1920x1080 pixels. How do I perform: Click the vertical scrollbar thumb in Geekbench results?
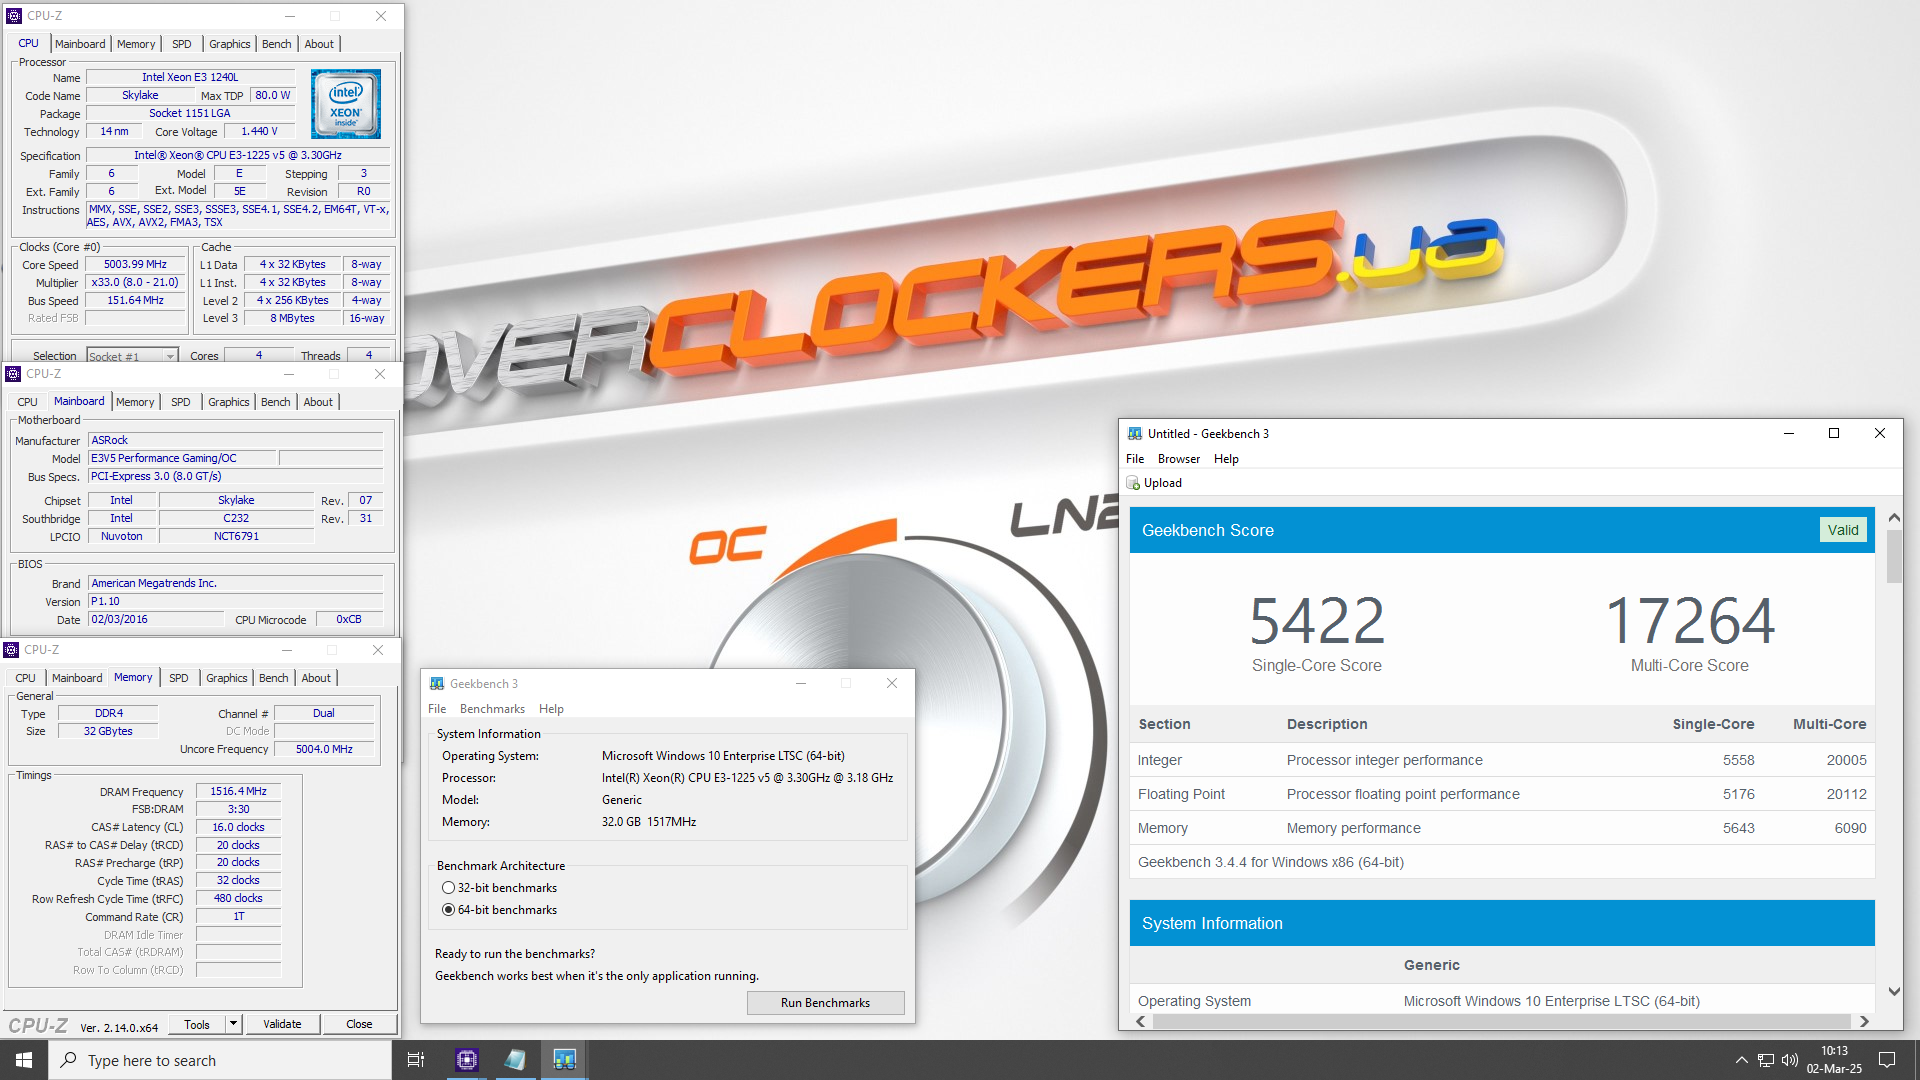[x=1894, y=556]
